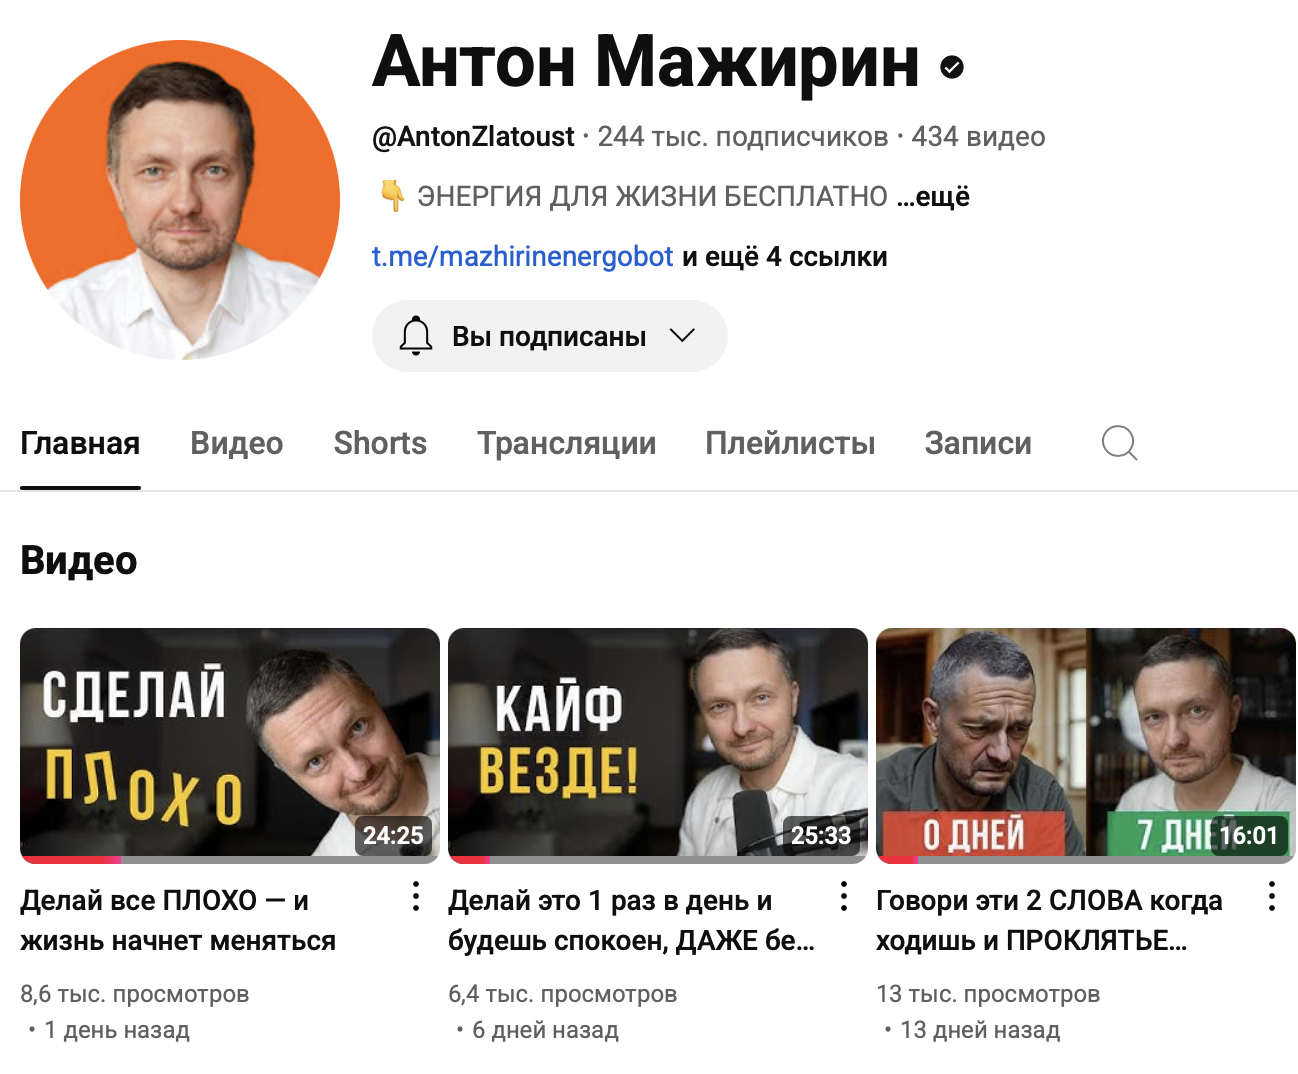Switch to the Видео tab
This screenshot has height=1074, width=1298.
point(237,443)
